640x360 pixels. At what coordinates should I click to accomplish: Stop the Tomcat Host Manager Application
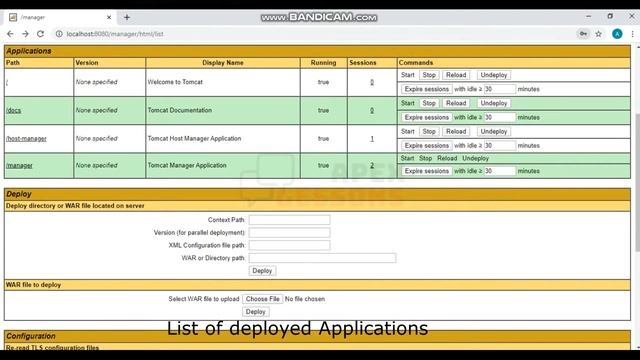point(429,131)
